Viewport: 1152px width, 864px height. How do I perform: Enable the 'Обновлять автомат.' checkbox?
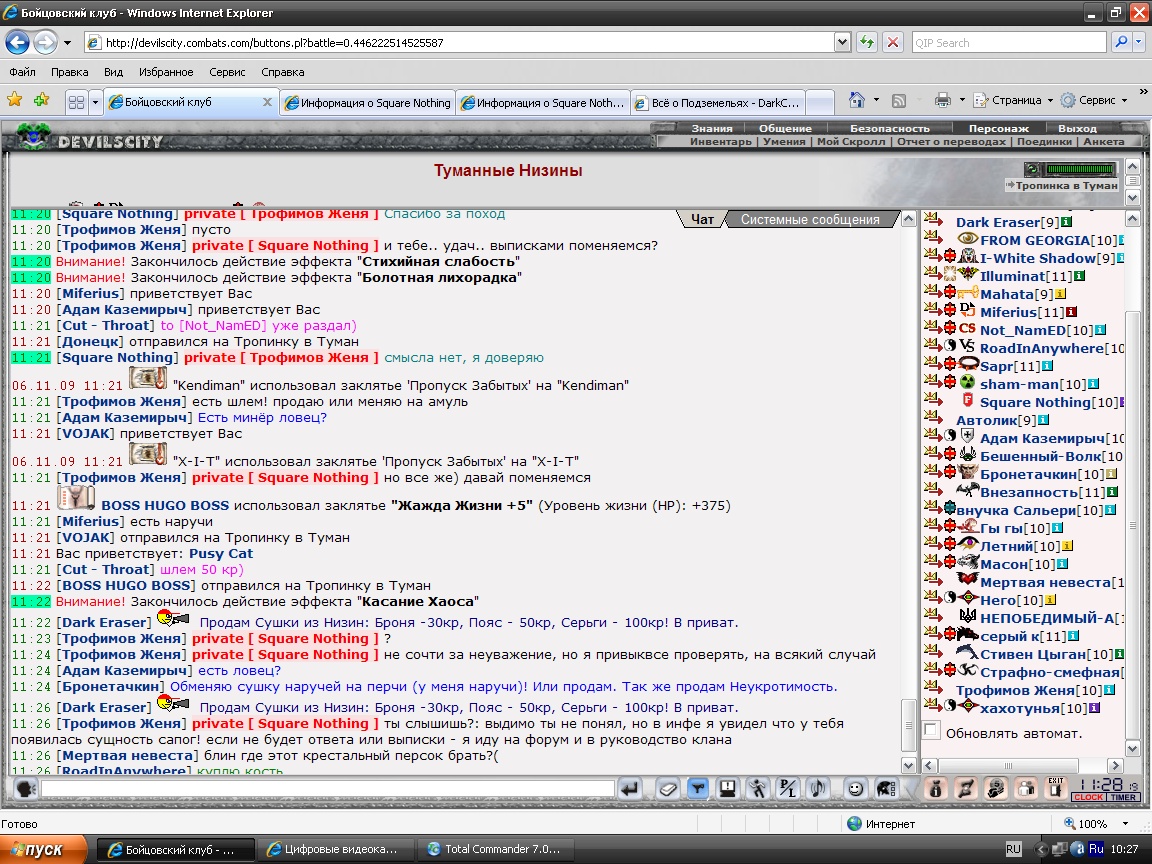[932, 732]
